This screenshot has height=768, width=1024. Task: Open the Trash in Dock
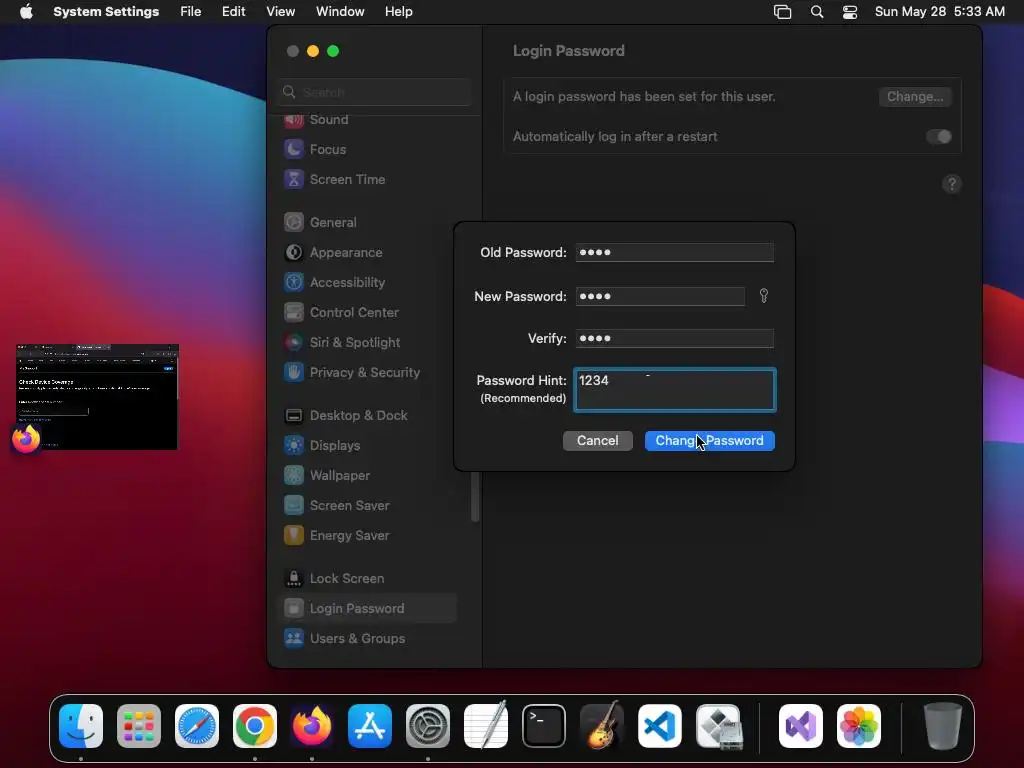point(943,726)
